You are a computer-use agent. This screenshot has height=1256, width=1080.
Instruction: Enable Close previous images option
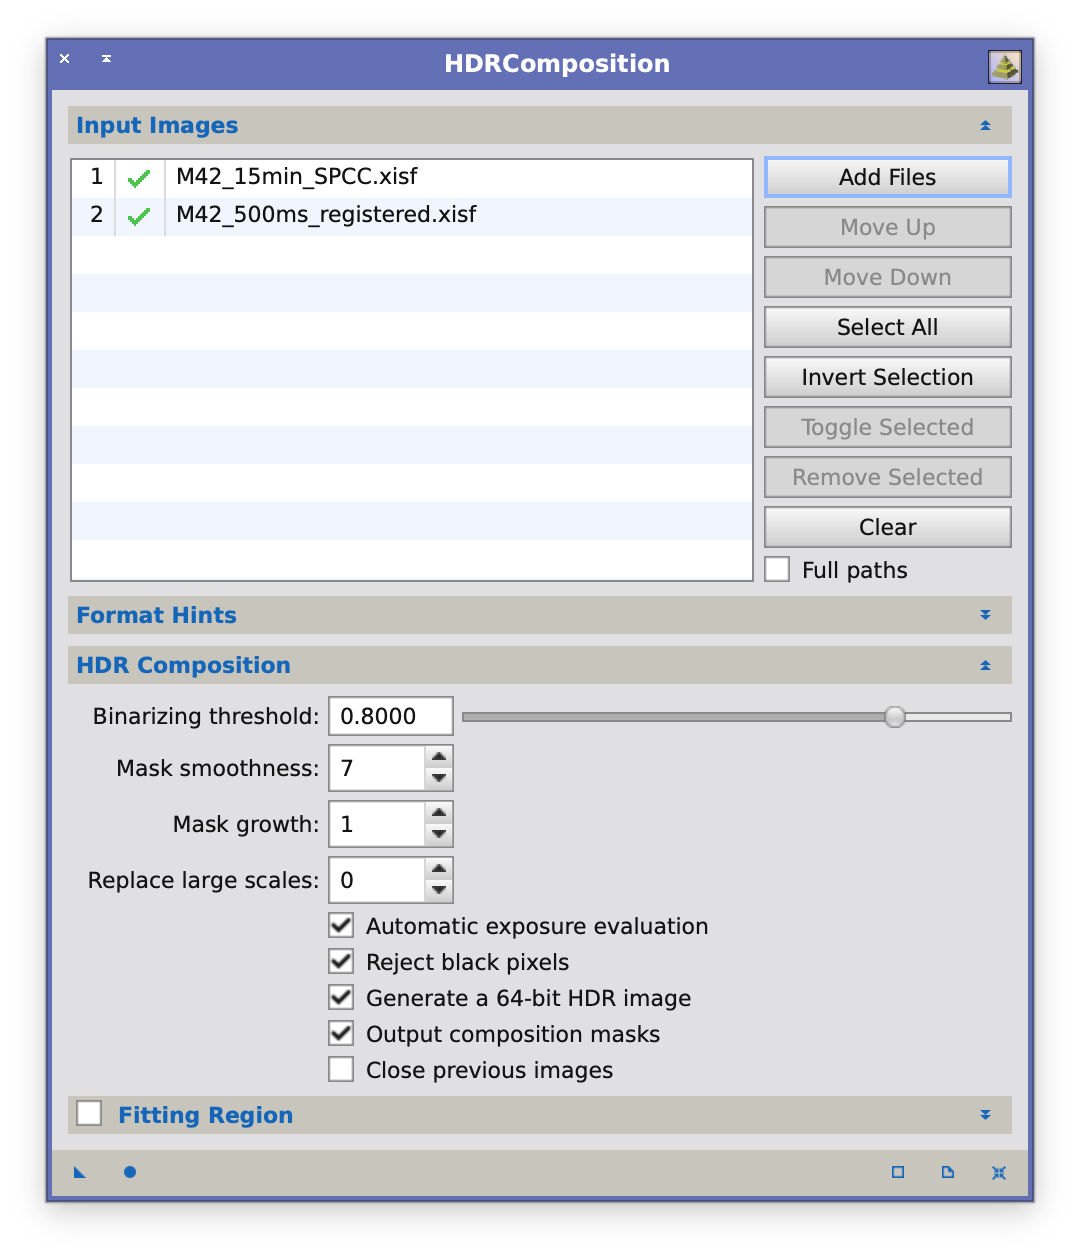[341, 1069]
